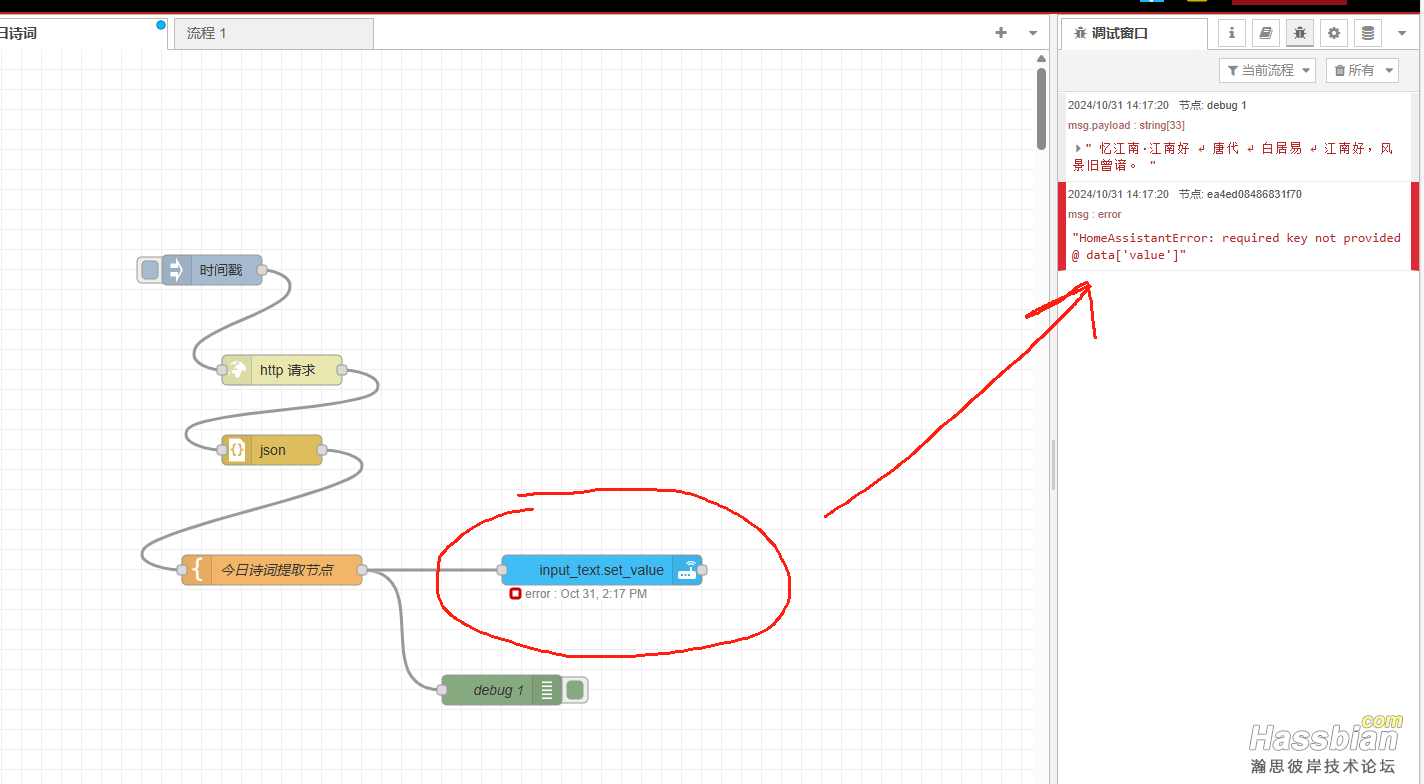This screenshot has width=1424, height=784.
Task: Click the 节点: debug 1 link
Action: point(1212,105)
